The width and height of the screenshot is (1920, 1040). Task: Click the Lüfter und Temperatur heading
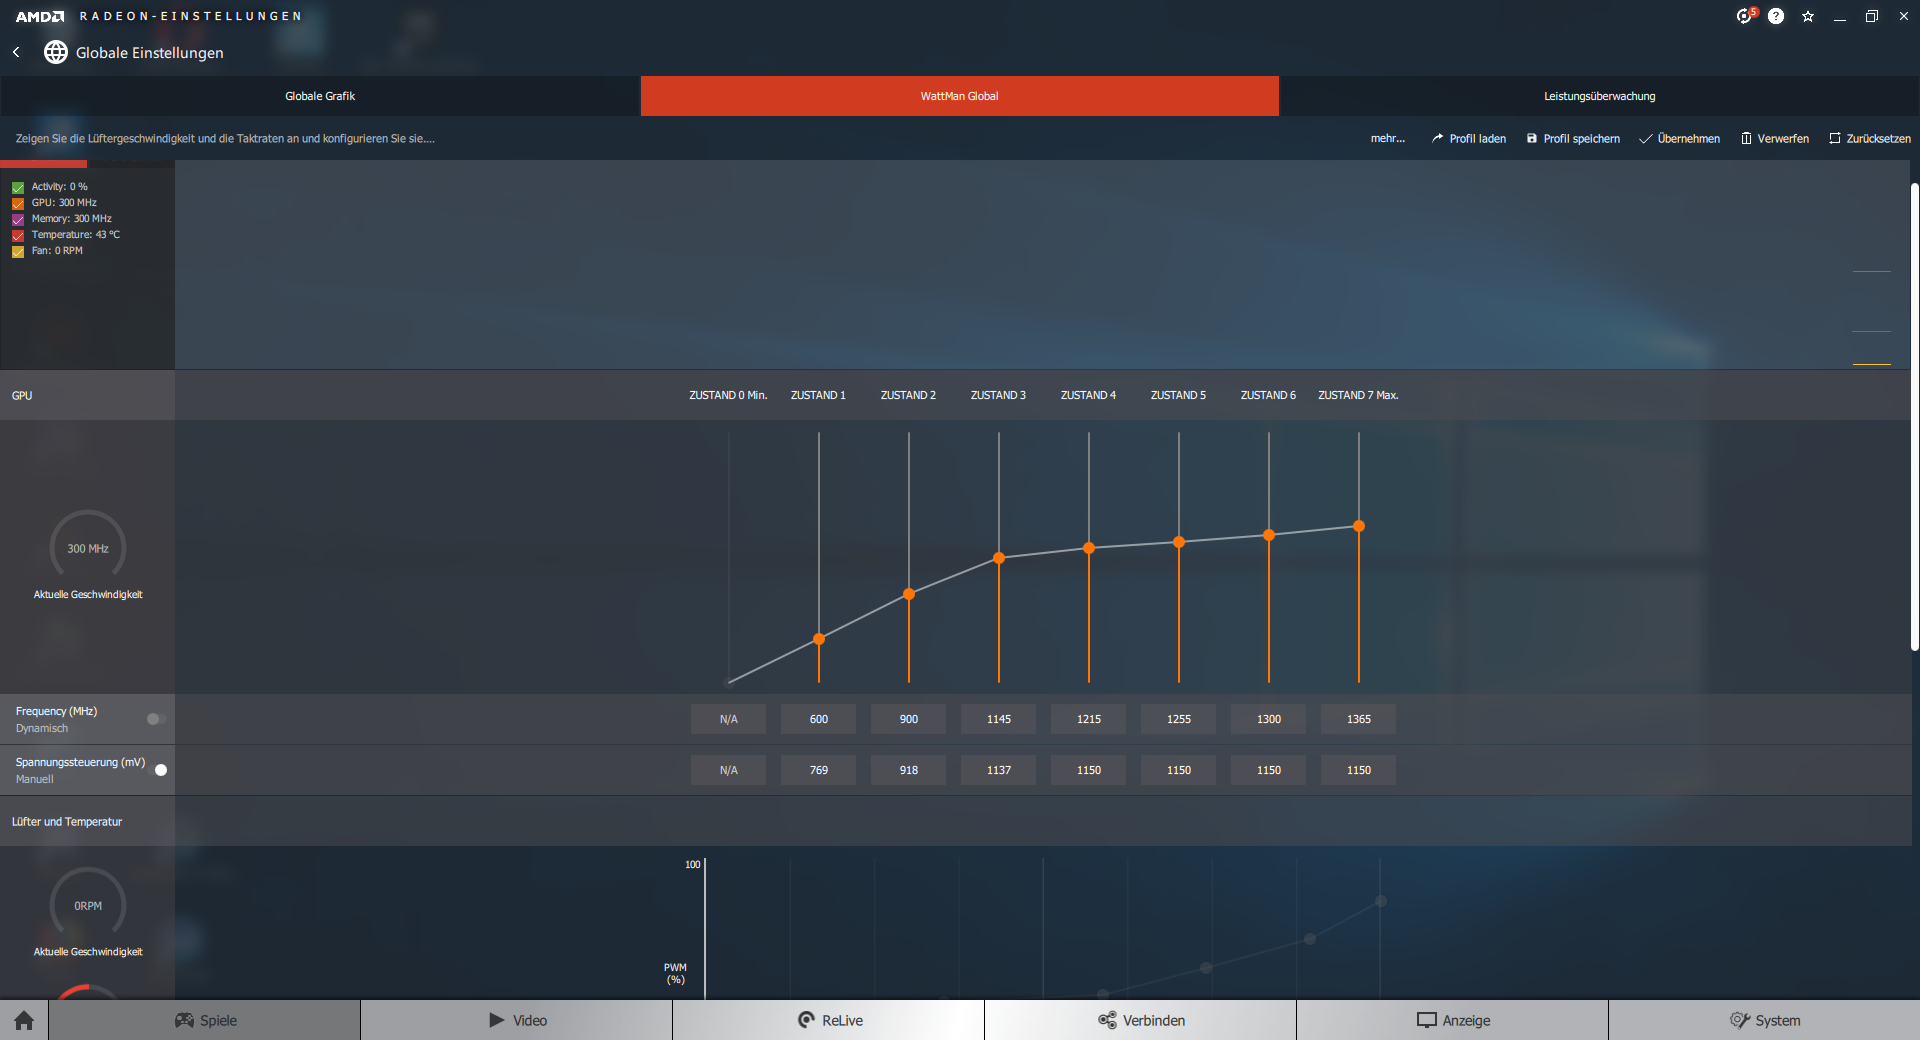[67, 822]
